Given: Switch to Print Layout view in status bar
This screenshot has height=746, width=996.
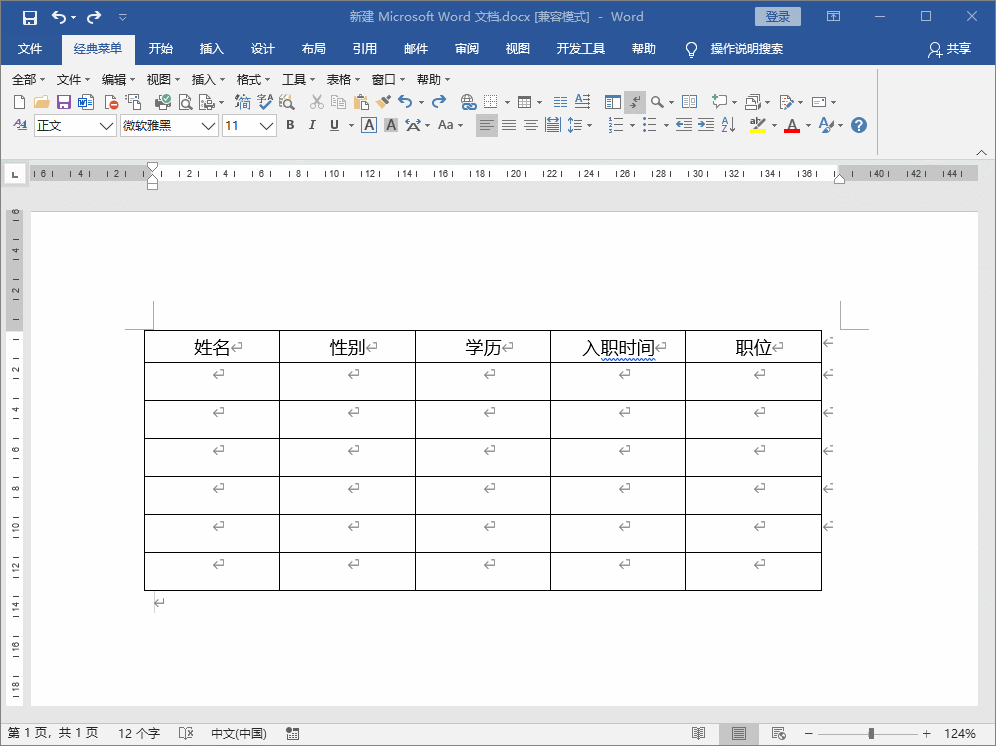Looking at the screenshot, I should (739, 733).
